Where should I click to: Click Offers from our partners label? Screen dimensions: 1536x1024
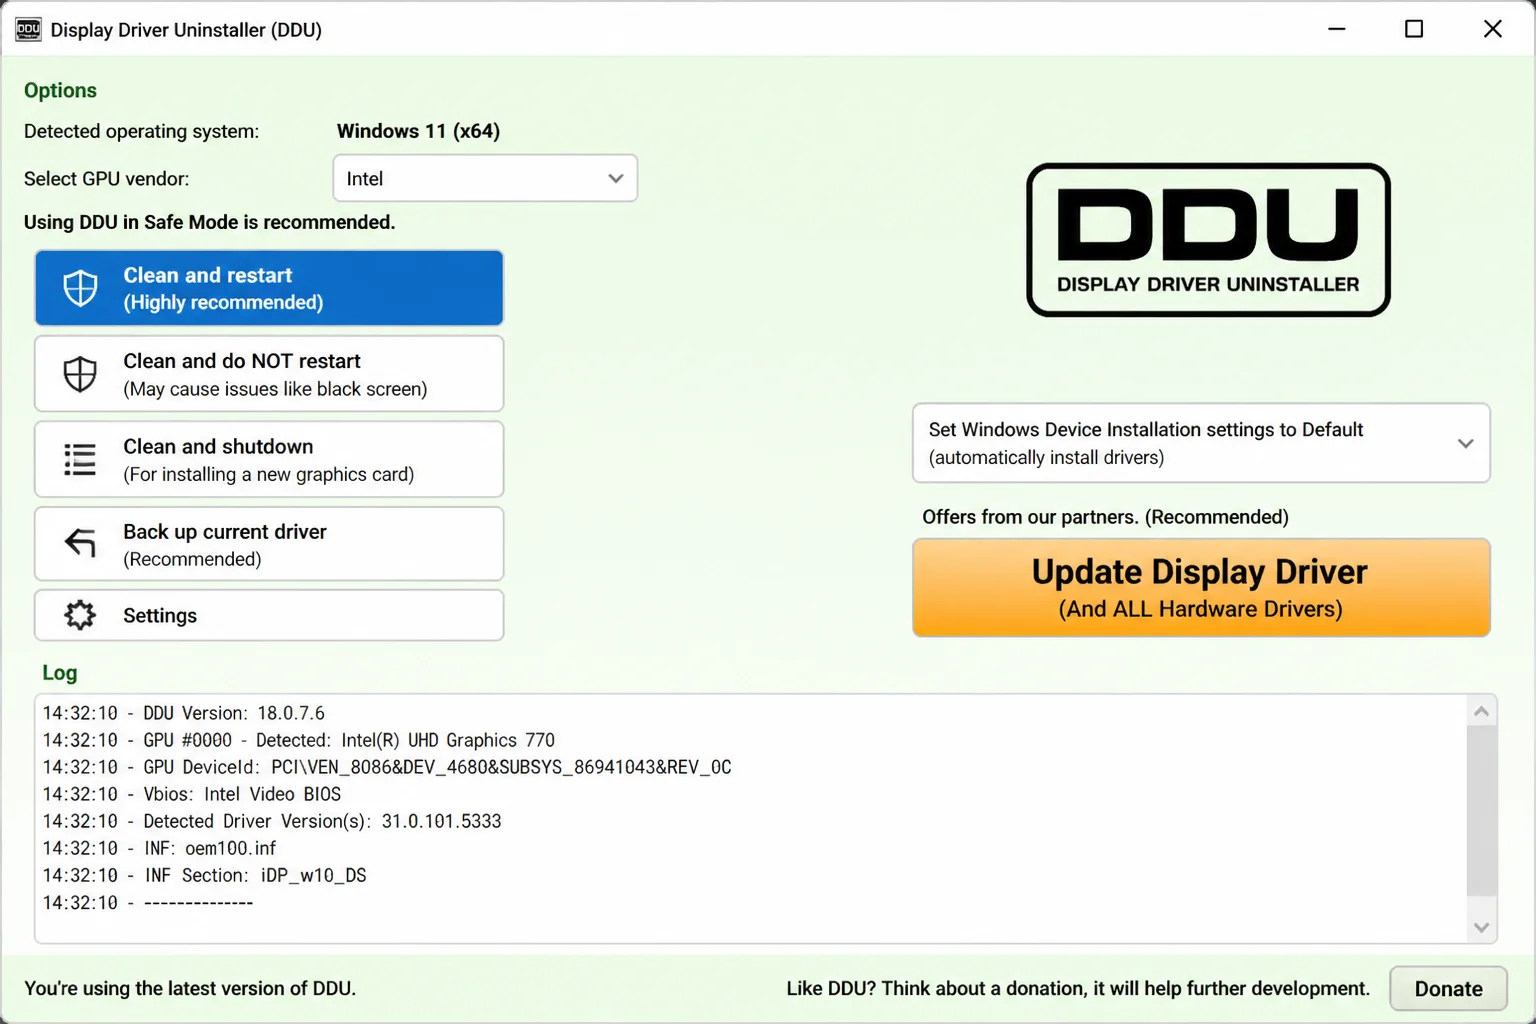(1105, 517)
